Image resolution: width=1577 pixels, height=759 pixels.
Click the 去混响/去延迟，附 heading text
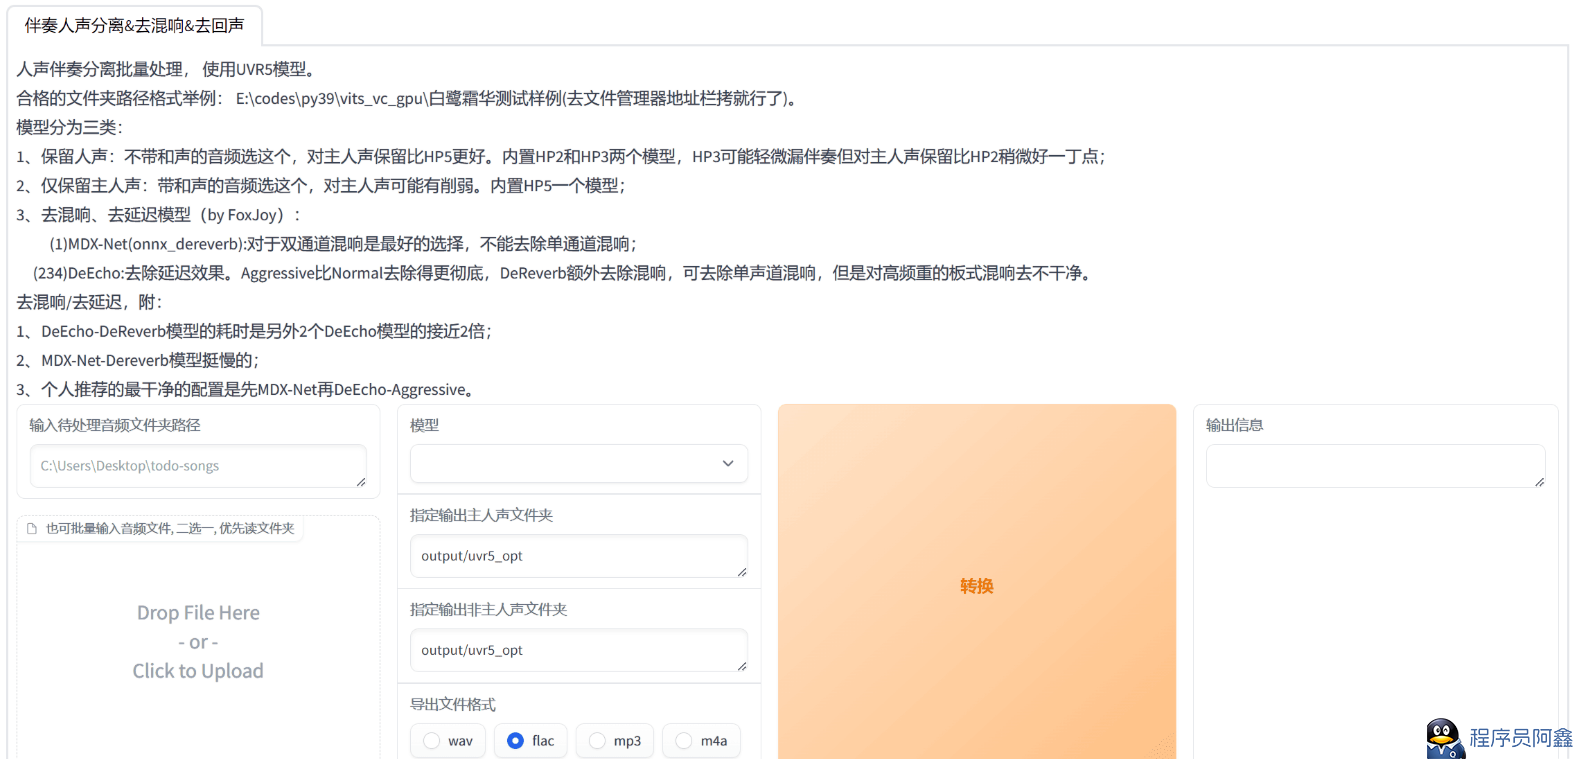tap(90, 302)
